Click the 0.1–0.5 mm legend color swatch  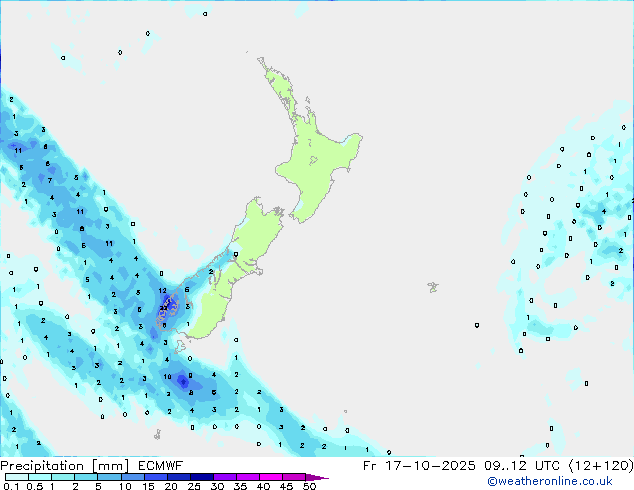(17, 477)
